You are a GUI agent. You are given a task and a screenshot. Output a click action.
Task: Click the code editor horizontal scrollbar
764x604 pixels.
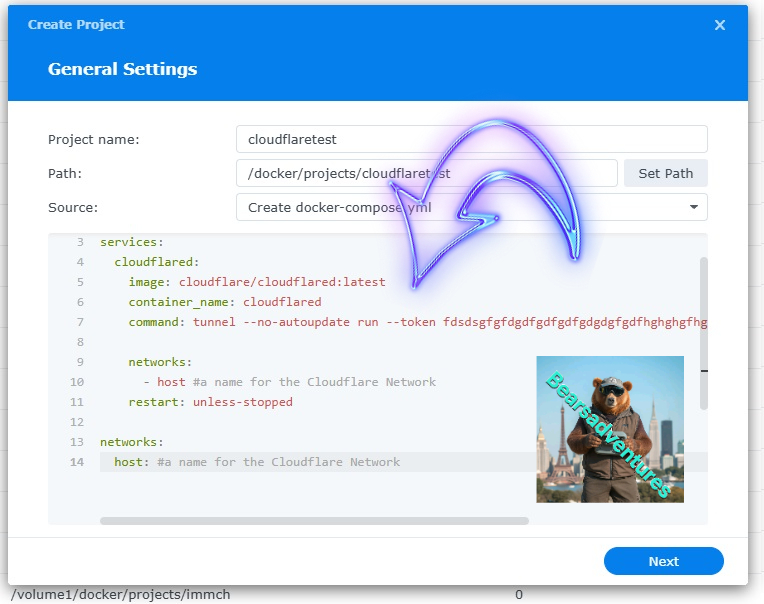pyautogui.click(x=314, y=520)
